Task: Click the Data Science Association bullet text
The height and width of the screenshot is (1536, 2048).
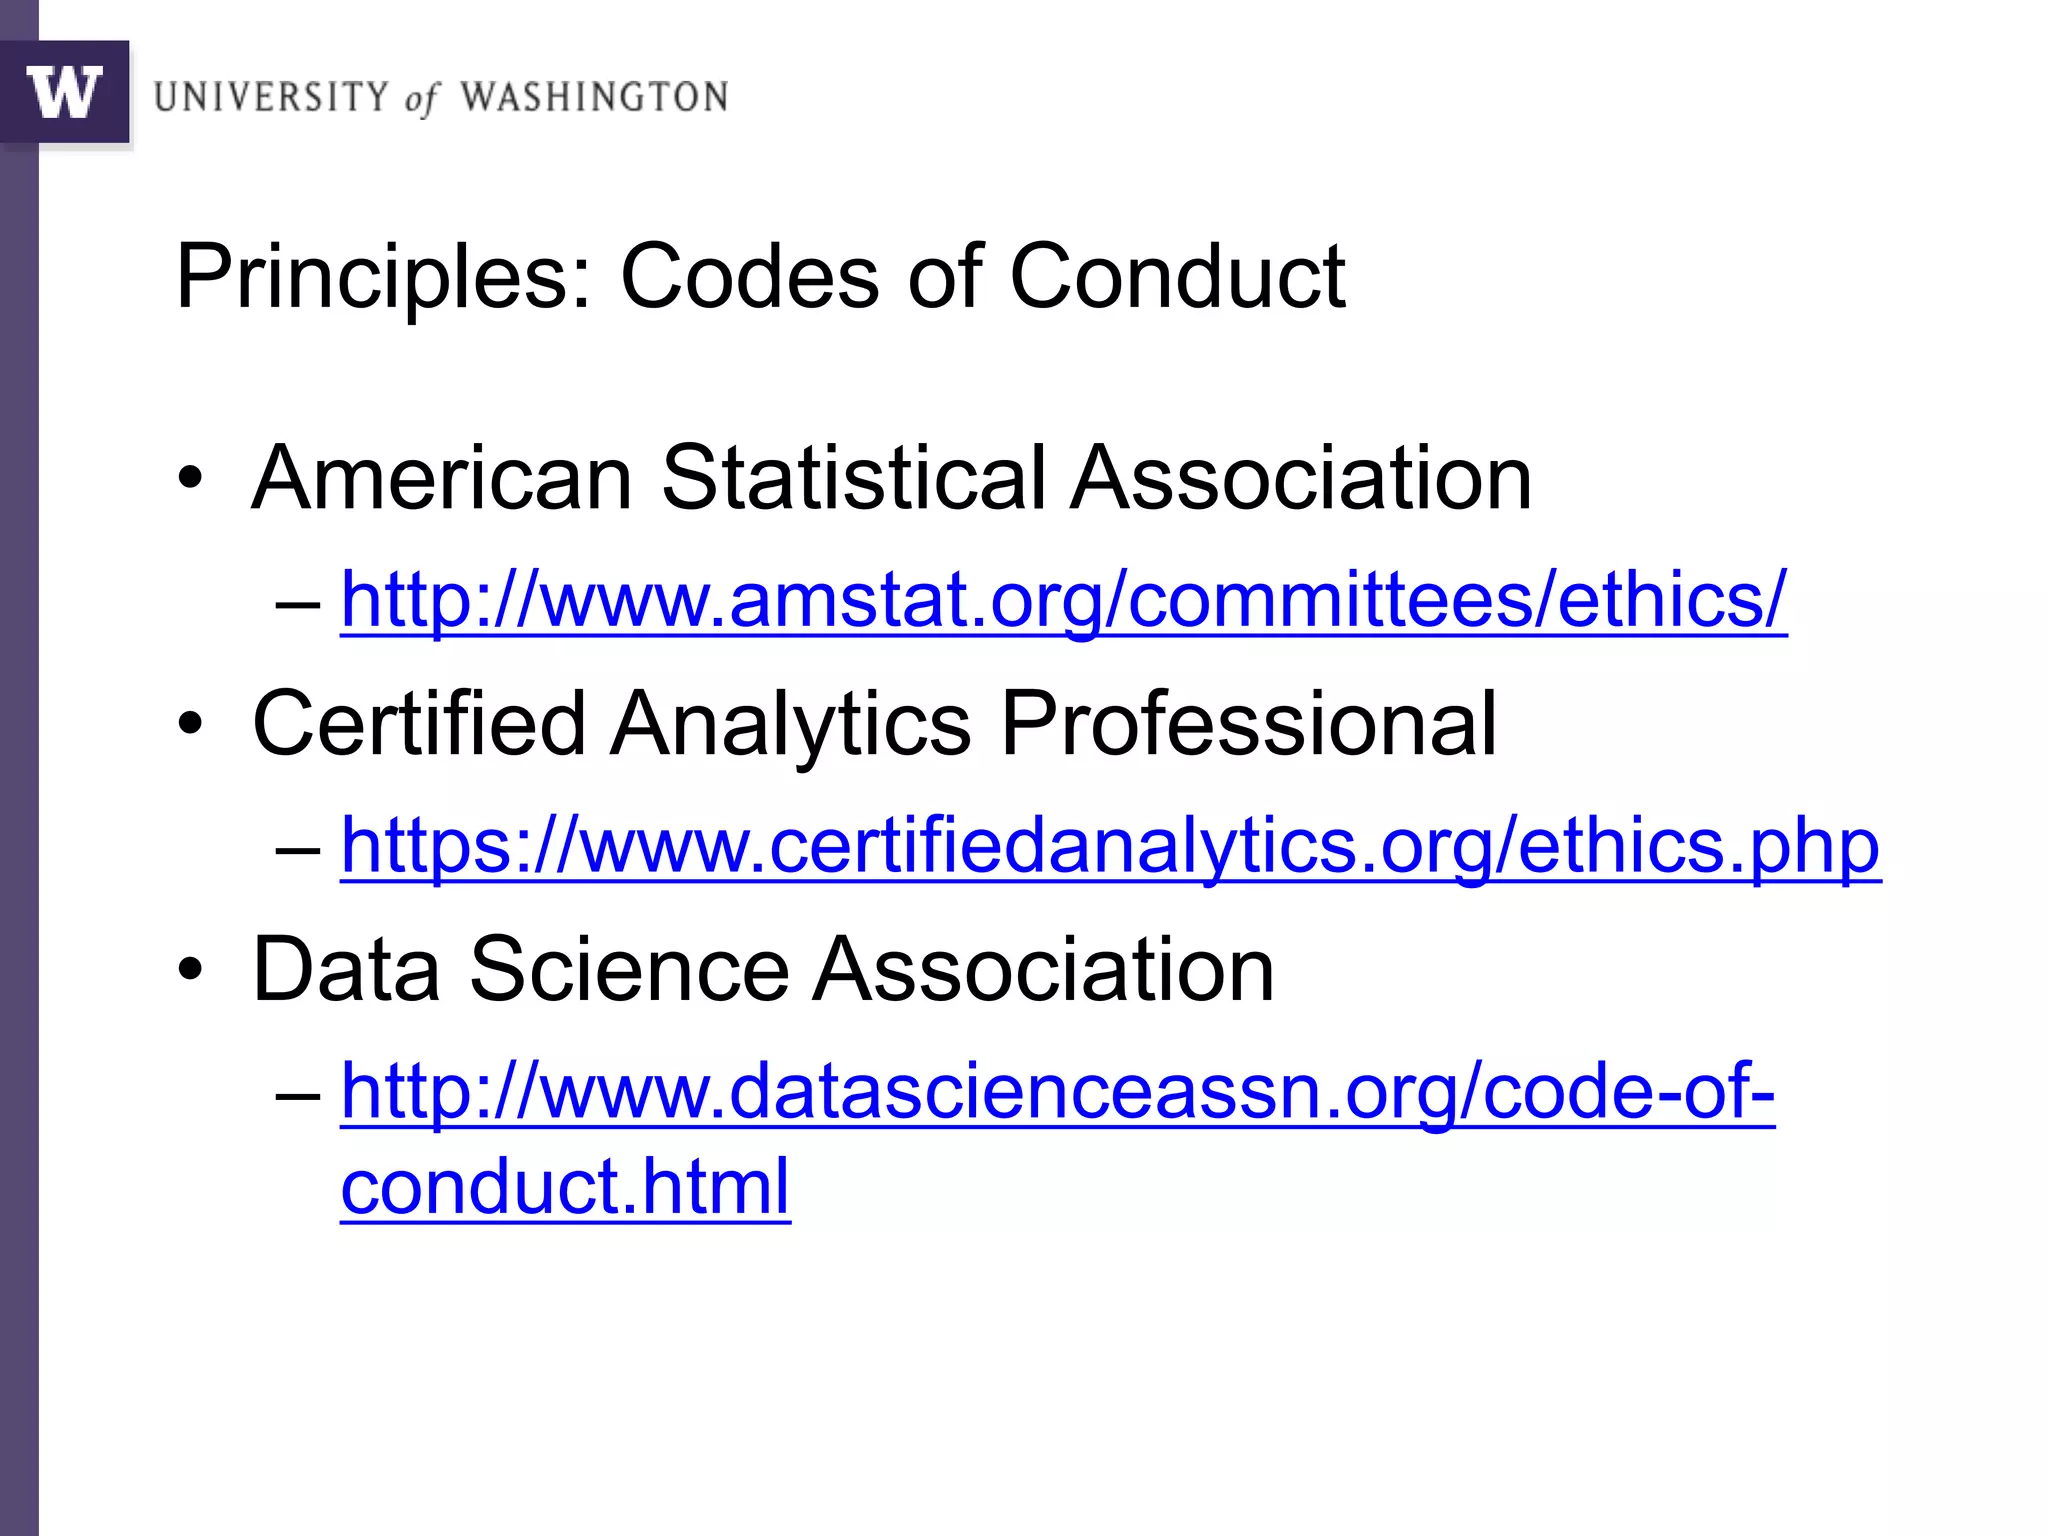Action: 763,968
